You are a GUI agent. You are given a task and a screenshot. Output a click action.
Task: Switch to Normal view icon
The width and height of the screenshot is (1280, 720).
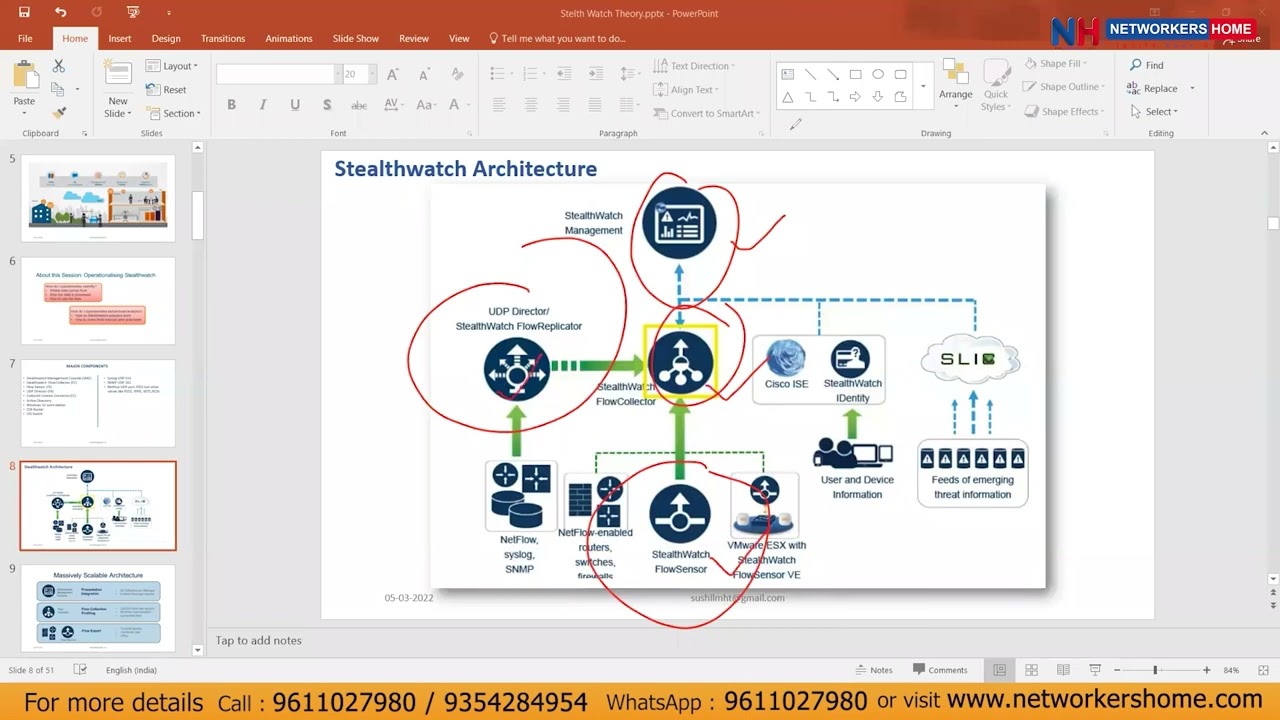click(999, 670)
